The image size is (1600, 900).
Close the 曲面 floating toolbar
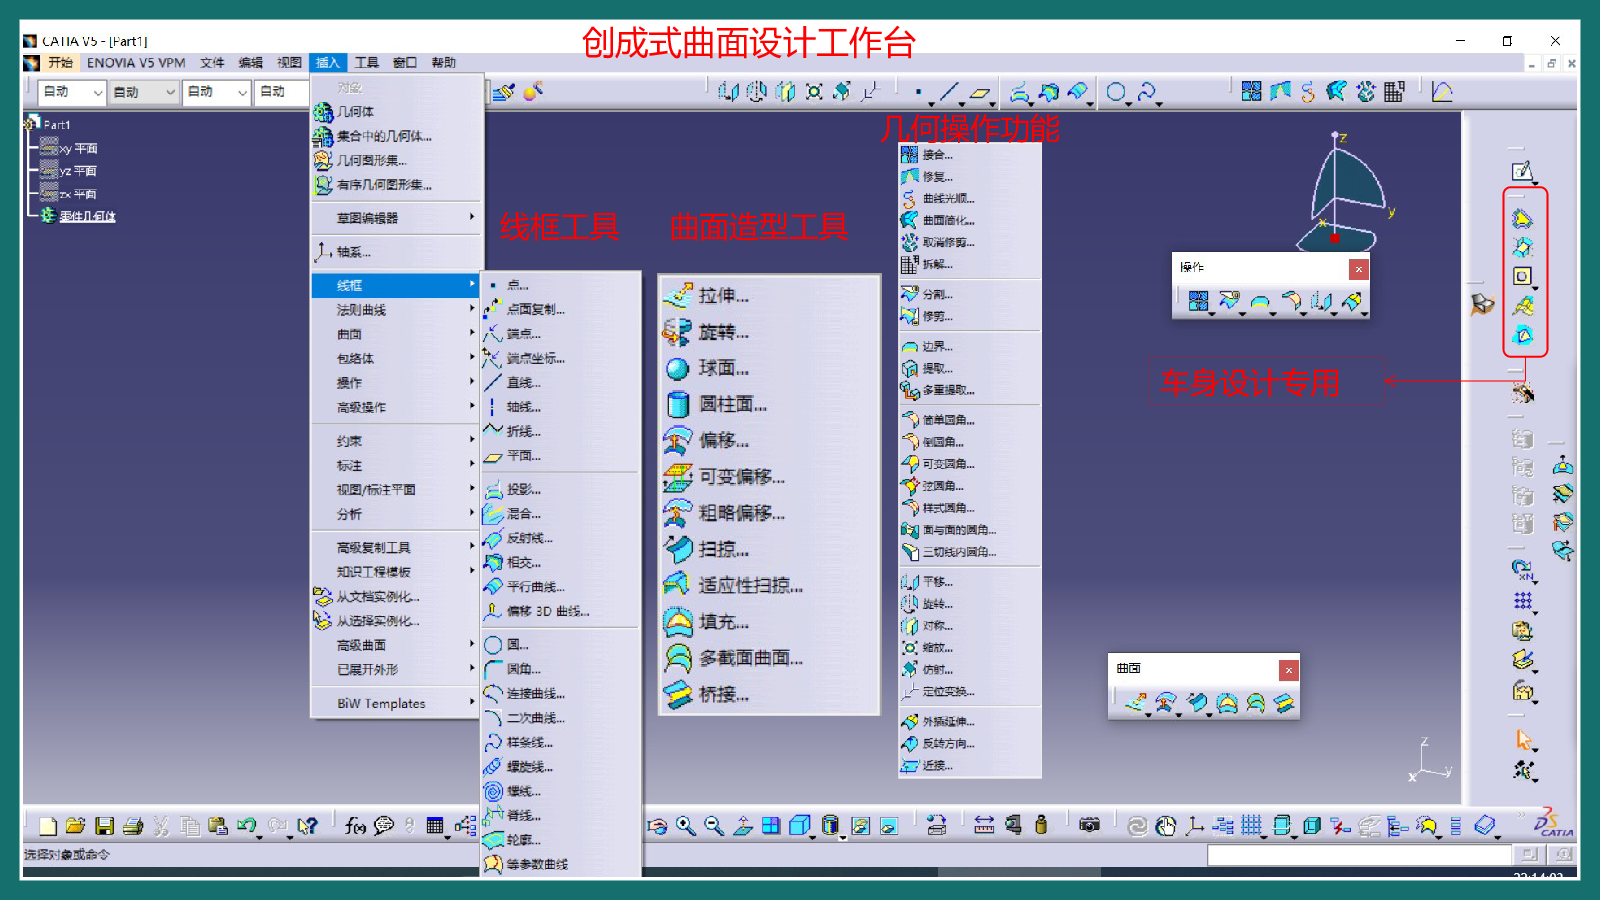1289,670
